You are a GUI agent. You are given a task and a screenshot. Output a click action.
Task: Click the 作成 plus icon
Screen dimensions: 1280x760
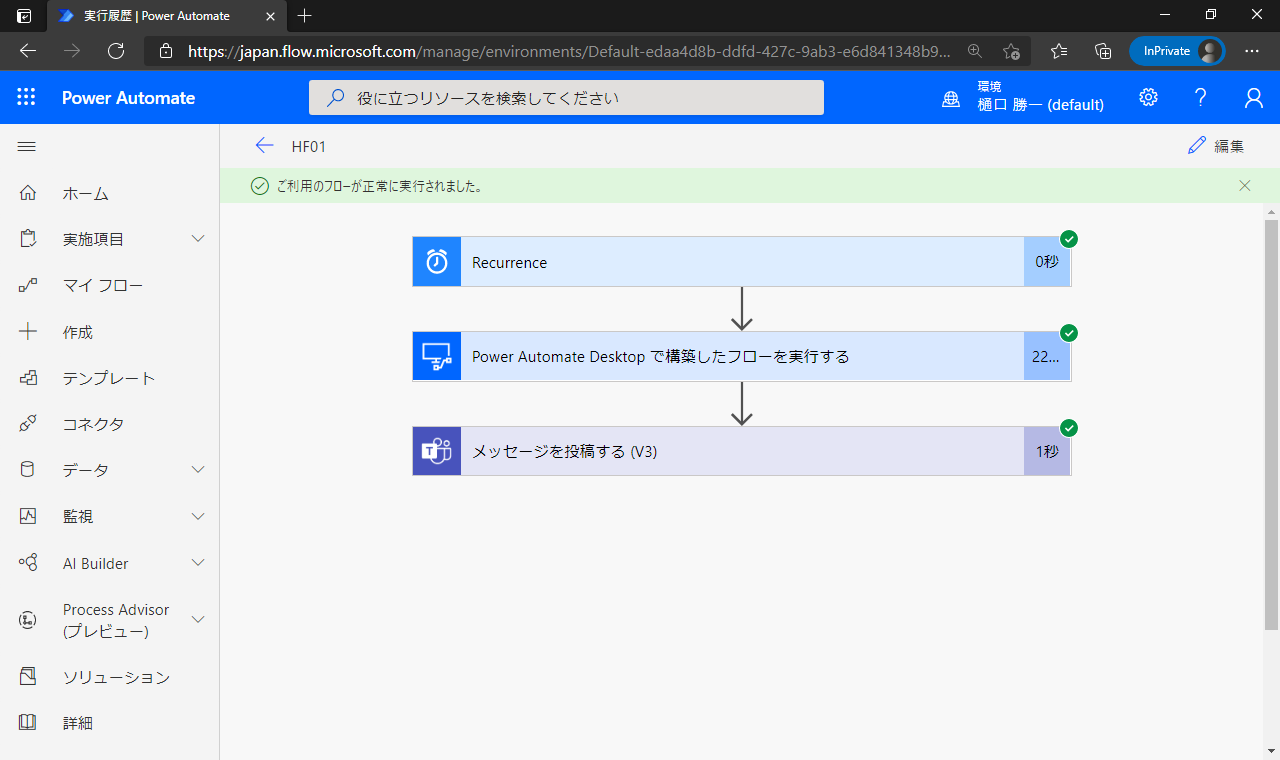click(x=28, y=332)
